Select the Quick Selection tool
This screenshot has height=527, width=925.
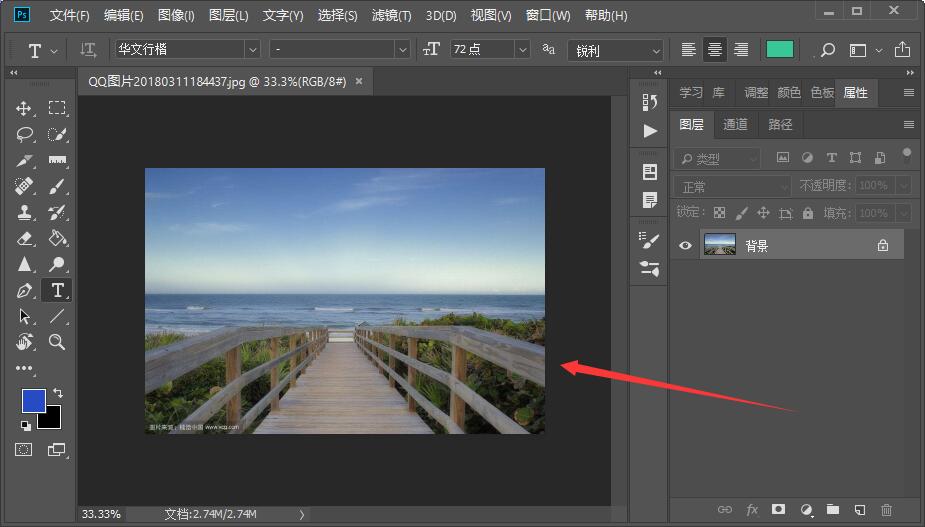(57, 135)
